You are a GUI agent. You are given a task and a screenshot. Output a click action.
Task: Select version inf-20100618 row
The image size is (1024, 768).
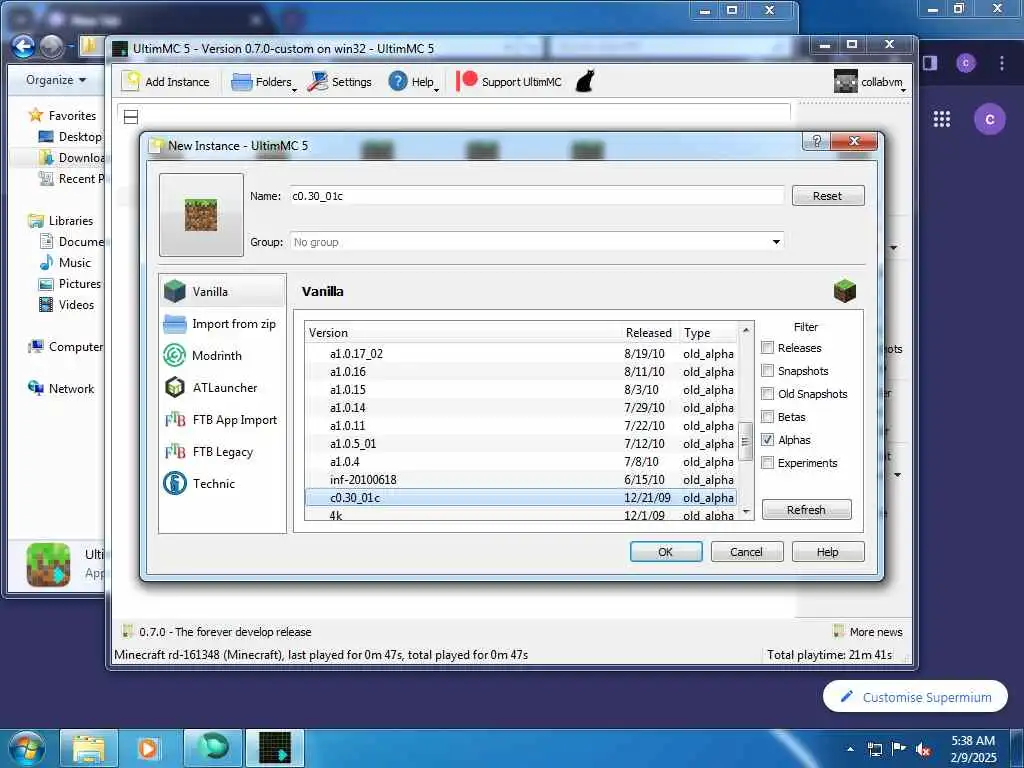click(x=521, y=479)
